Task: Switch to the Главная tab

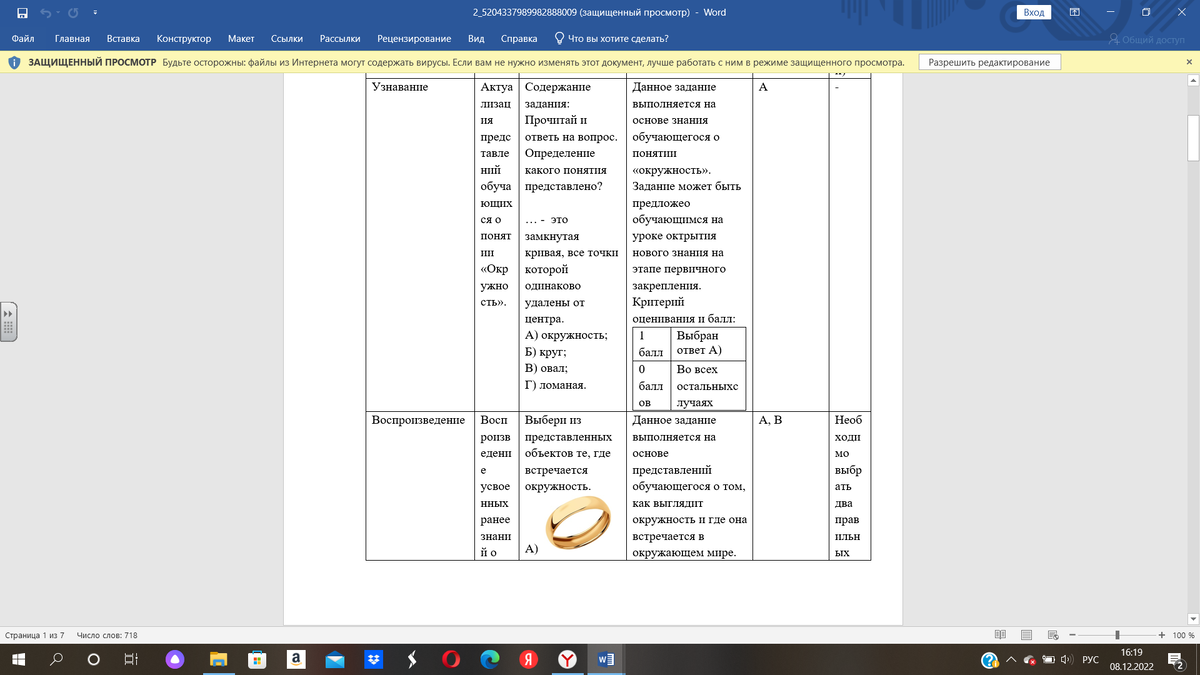Action: pos(72,39)
